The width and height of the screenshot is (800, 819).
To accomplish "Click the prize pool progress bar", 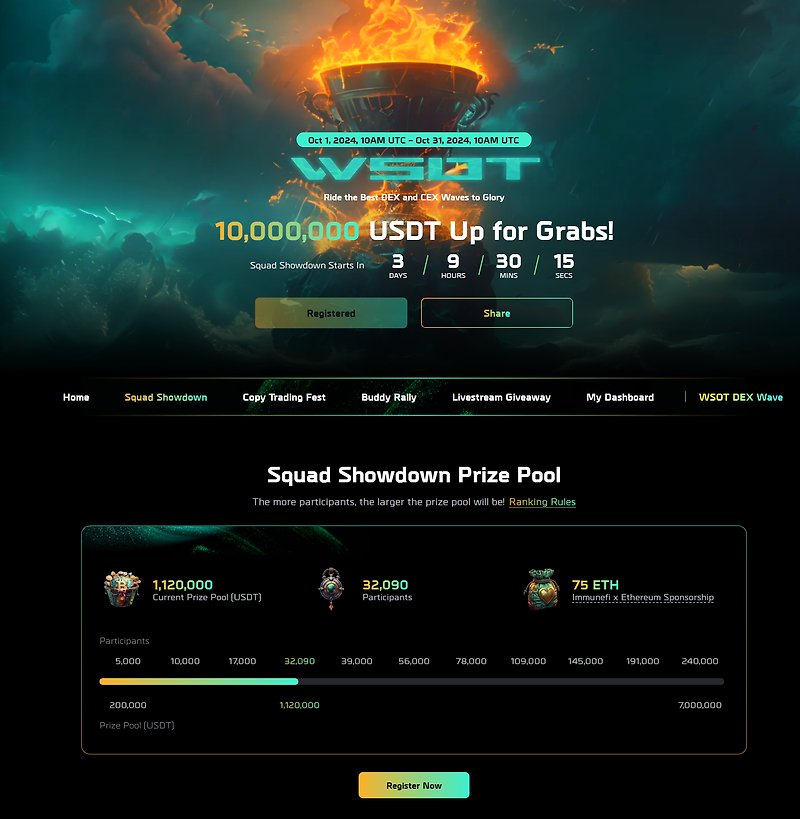I will (x=411, y=682).
